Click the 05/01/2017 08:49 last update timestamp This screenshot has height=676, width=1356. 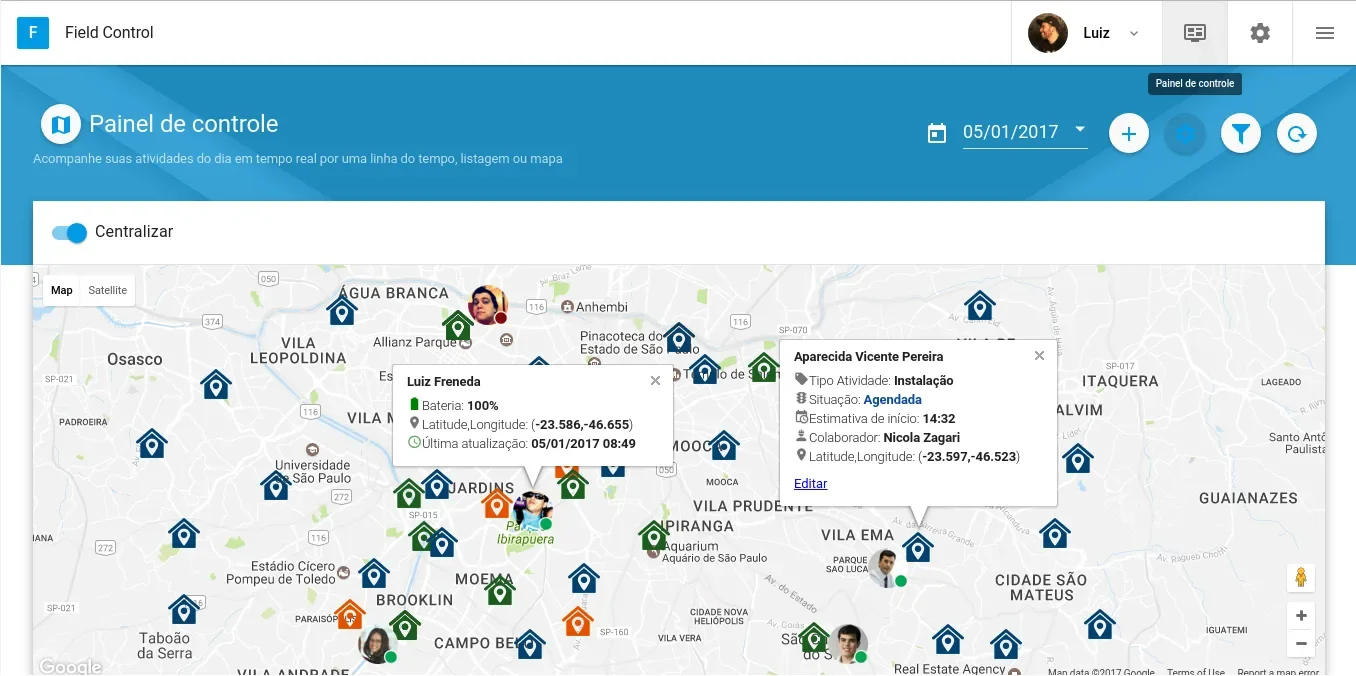coord(584,443)
